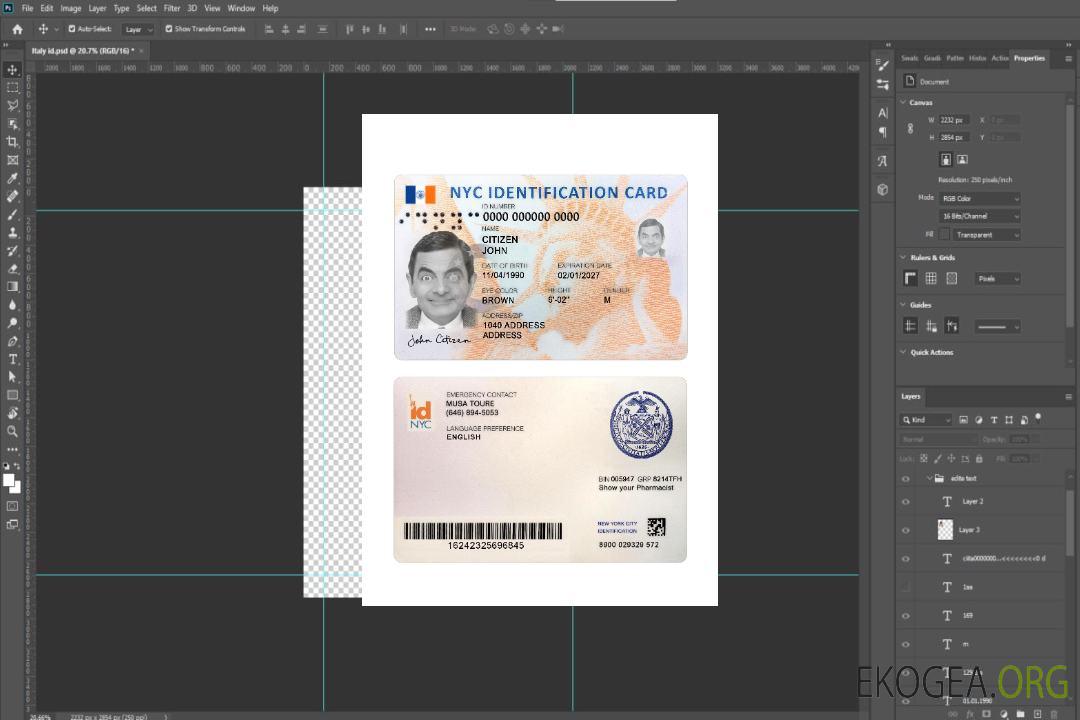This screenshot has height=720, width=1080.
Task: Open the Image menu
Action: 70,8
